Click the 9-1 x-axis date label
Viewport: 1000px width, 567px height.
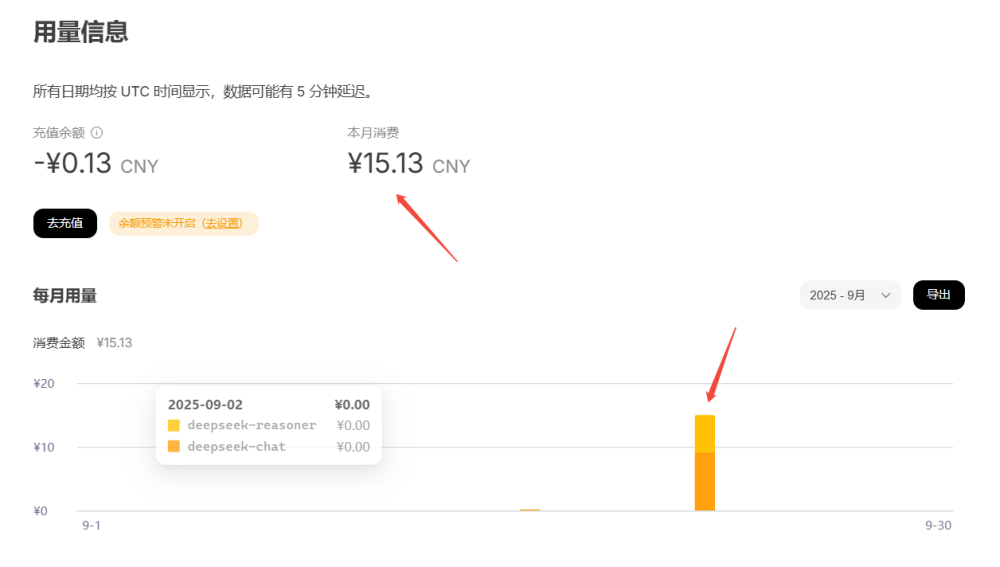[91, 525]
